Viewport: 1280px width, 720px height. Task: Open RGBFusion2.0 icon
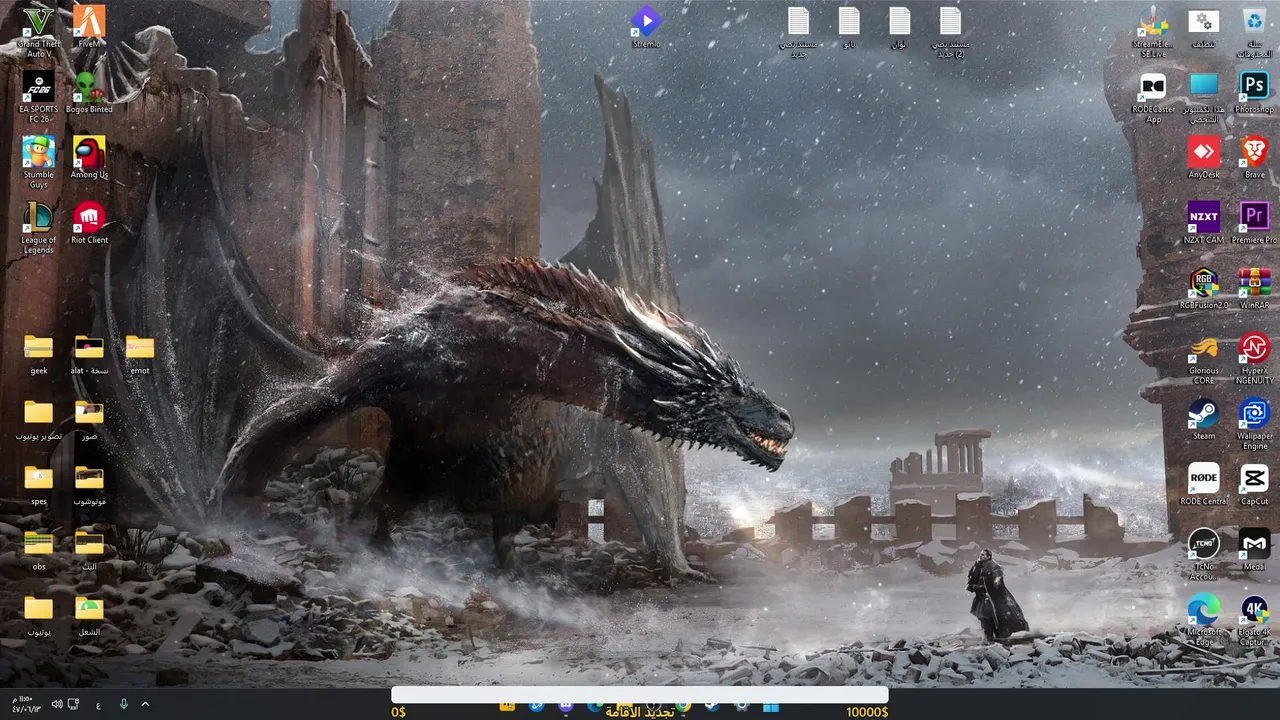click(1204, 288)
